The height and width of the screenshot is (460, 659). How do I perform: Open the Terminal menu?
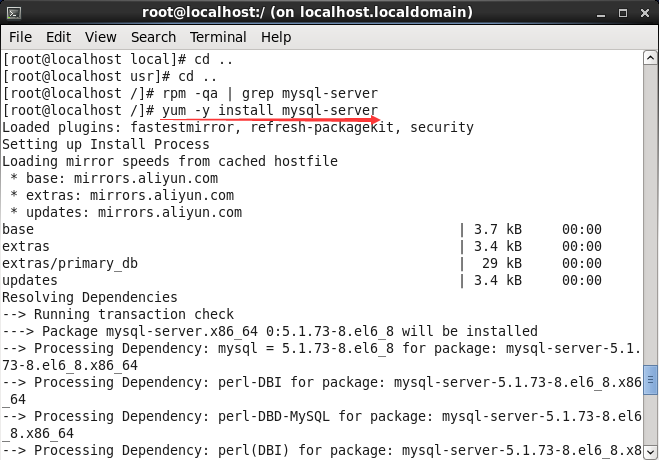[x=218, y=37]
